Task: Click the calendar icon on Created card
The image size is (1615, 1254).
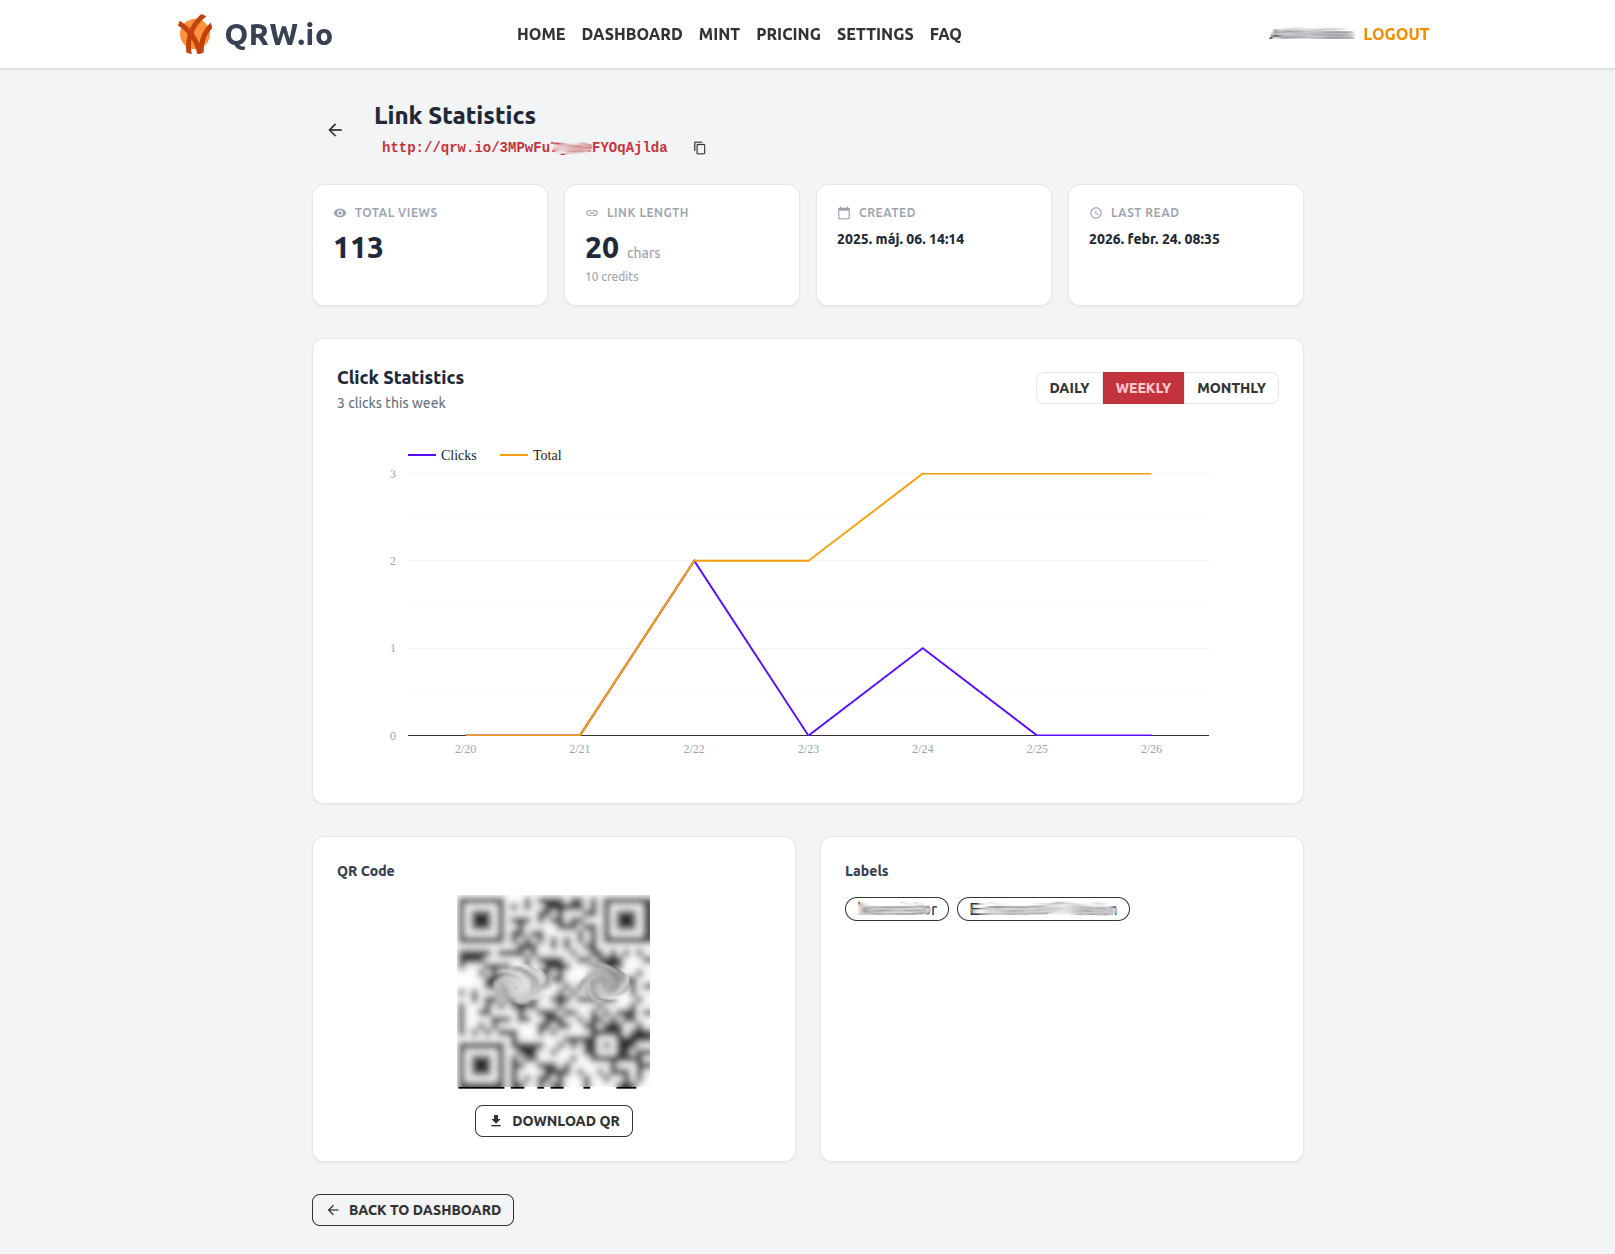Action: pos(844,213)
